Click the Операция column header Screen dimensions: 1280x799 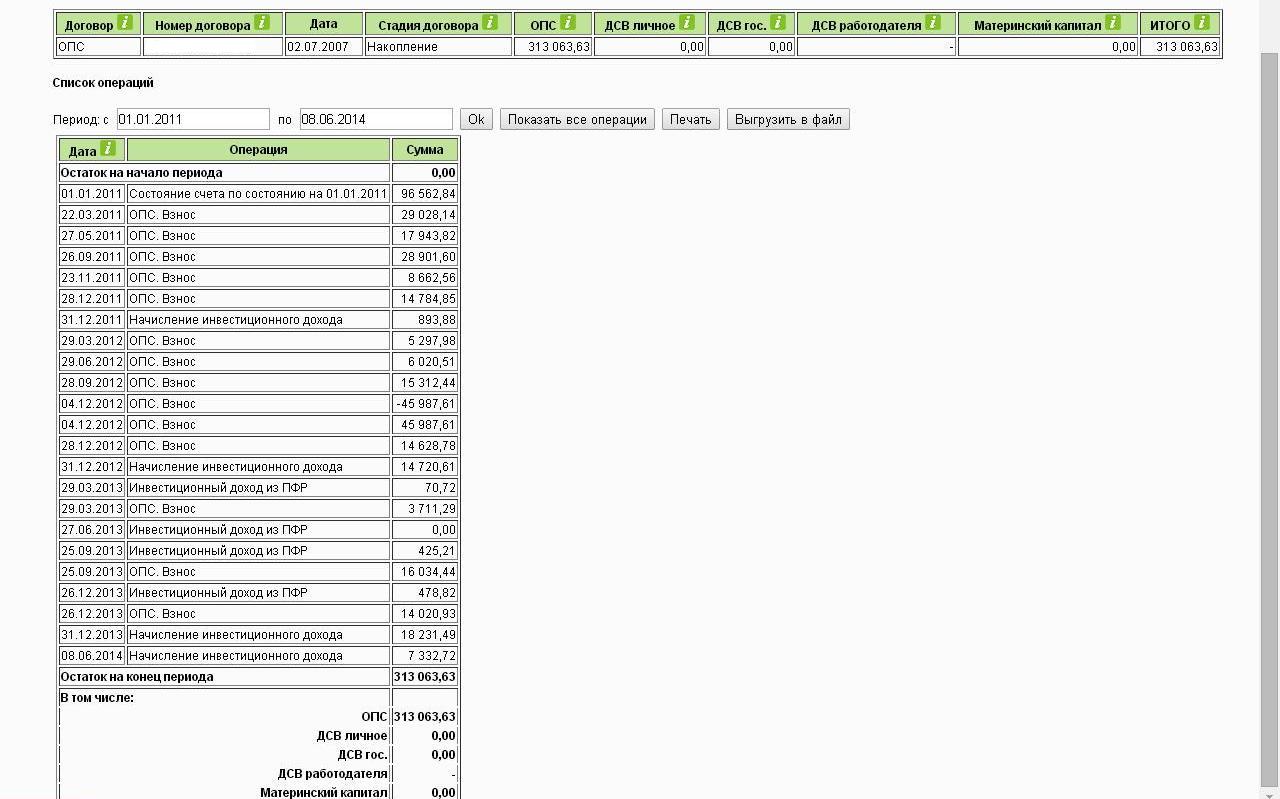[x=258, y=150]
